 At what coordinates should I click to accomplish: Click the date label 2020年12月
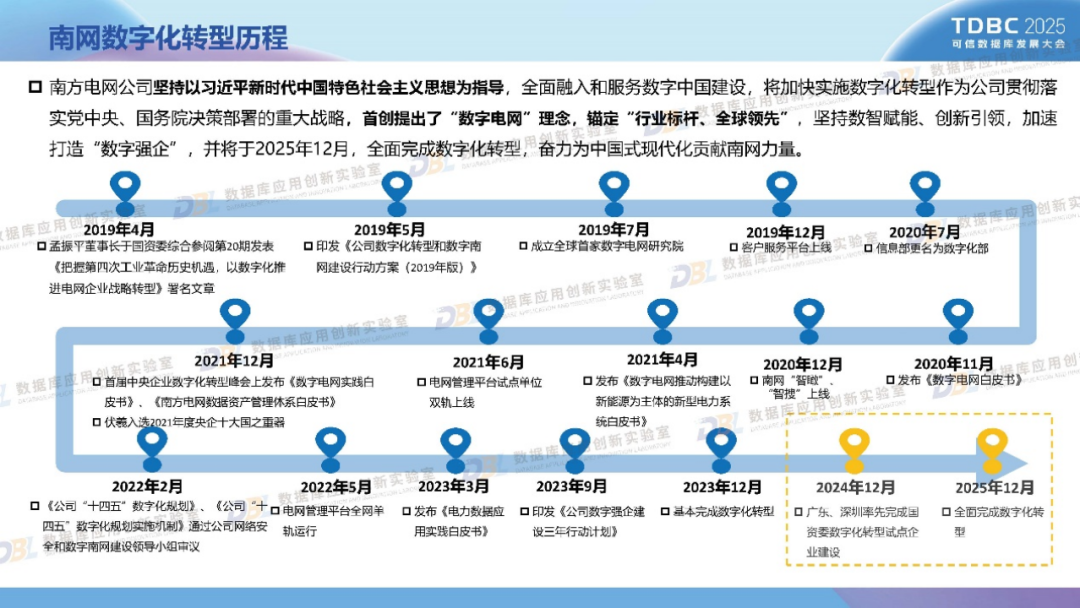click(x=802, y=364)
